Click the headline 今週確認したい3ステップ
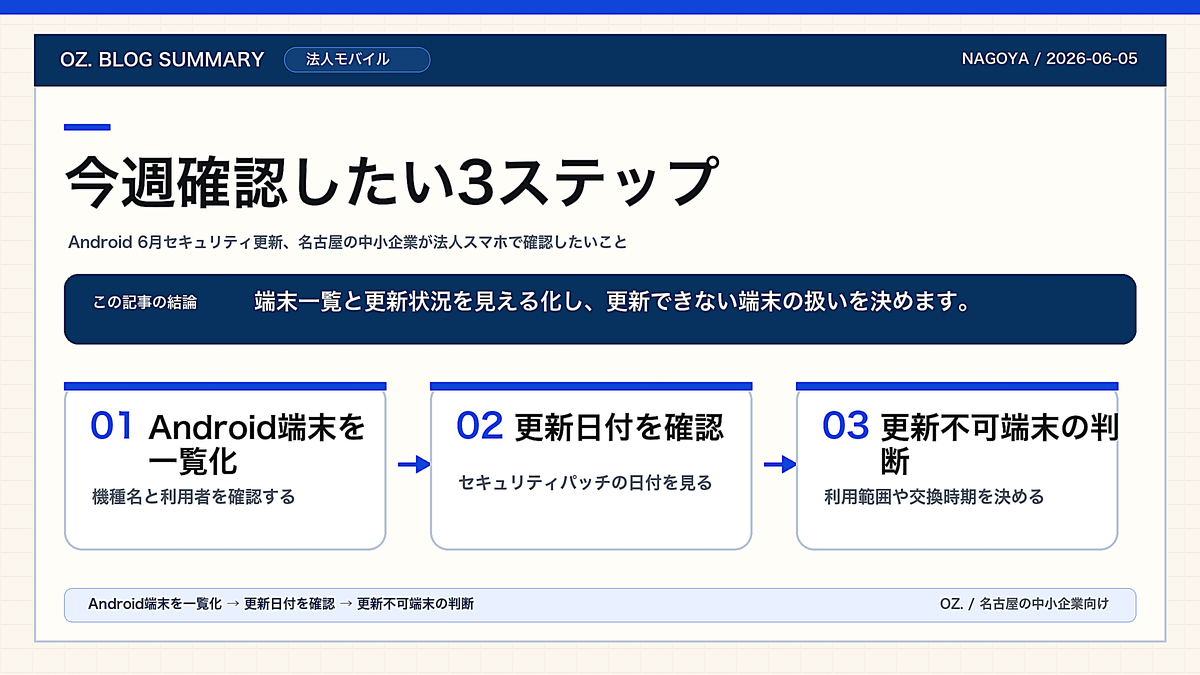 point(391,181)
